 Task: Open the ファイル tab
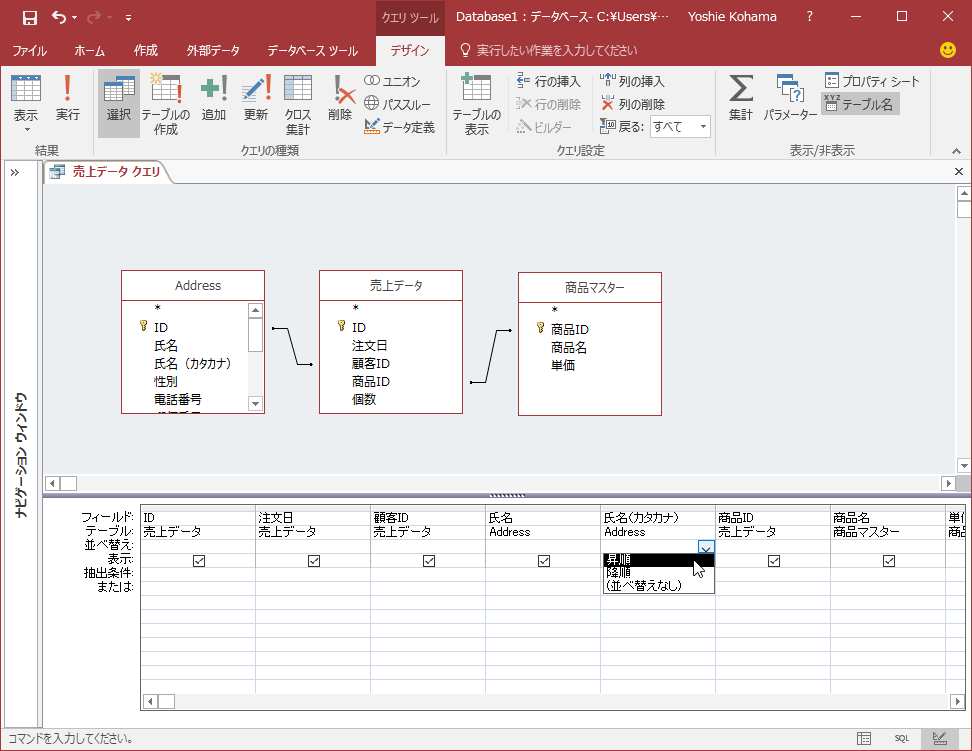[x=29, y=51]
